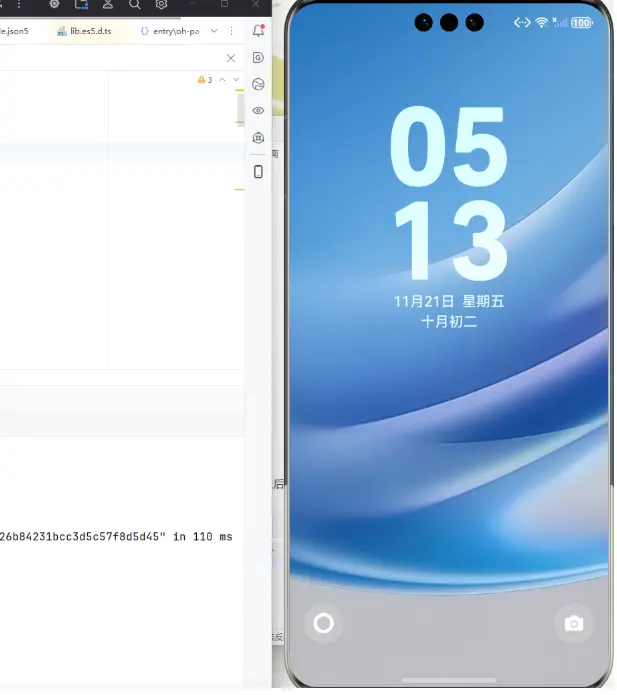Tap the Wi-Fi status icon on emulator
Viewport: 617px width, 695px height.
click(541, 22)
